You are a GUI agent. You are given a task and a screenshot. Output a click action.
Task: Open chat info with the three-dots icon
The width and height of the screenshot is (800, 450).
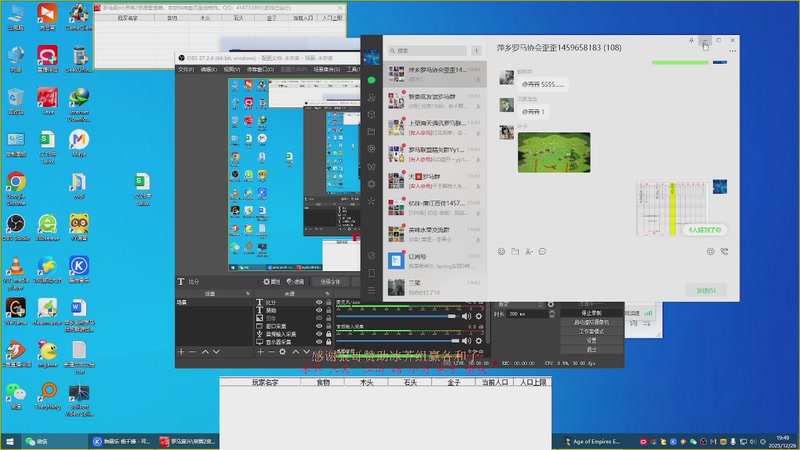(x=733, y=51)
